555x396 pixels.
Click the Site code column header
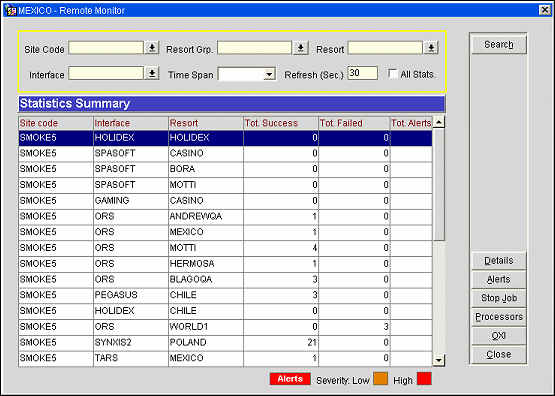tap(56, 123)
